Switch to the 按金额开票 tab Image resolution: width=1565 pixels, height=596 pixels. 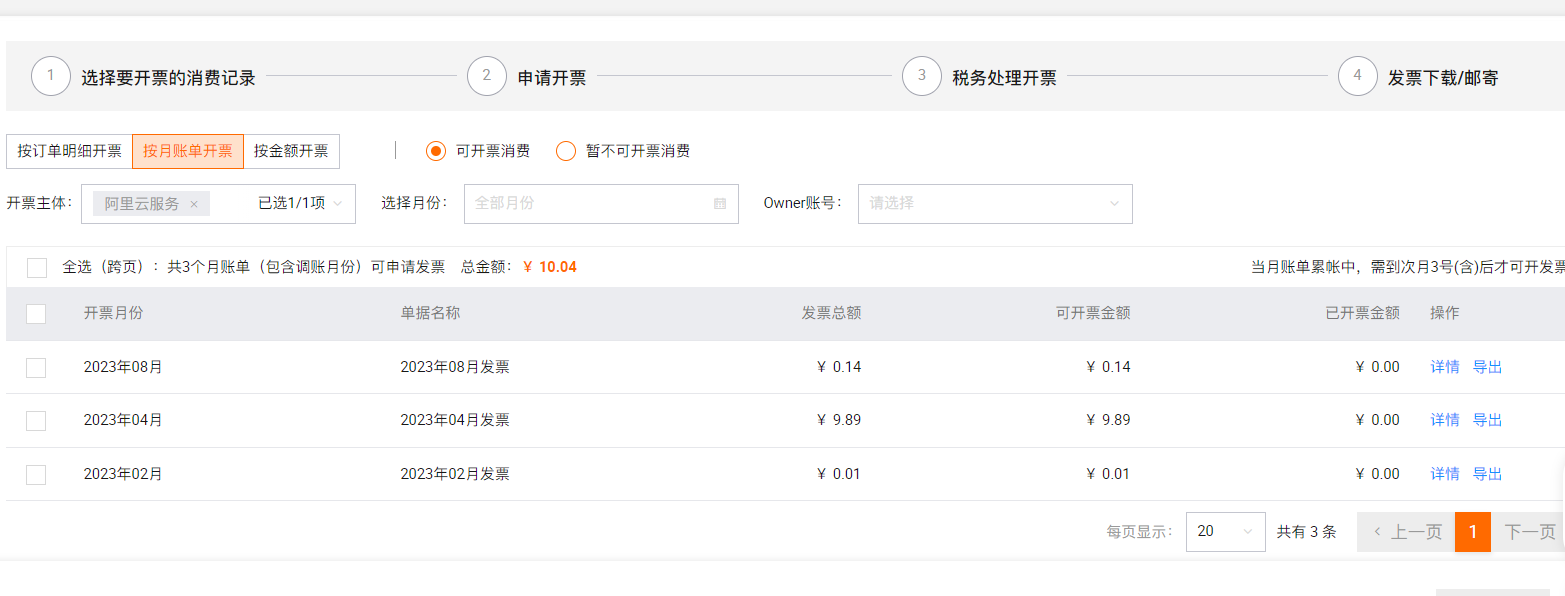tap(291, 151)
